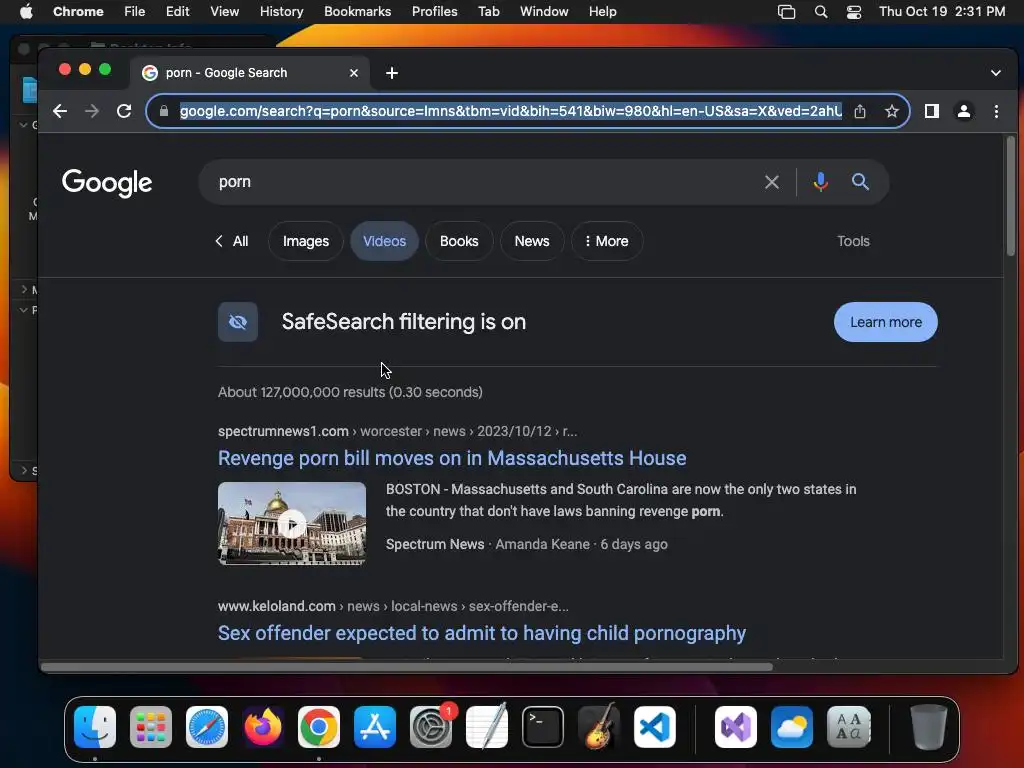Launch GarageBand from the Dock
1024x768 pixels.
pyautogui.click(x=599, y=727)
